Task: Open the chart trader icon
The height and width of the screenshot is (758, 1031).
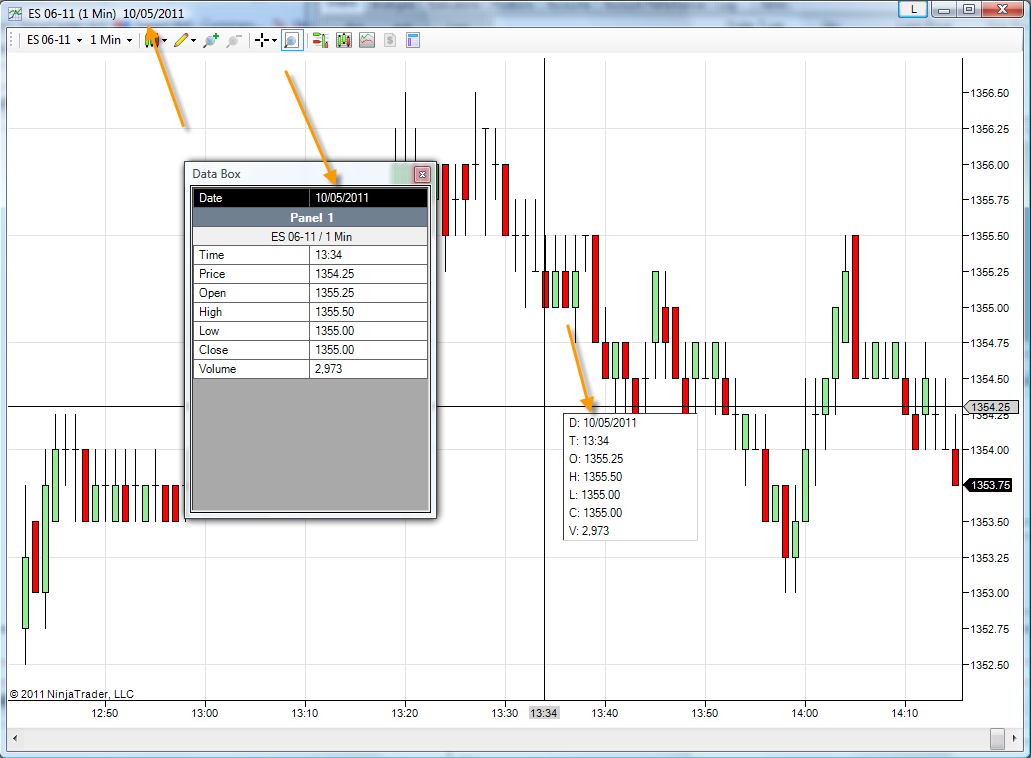Action: click(x=320, y=40)
